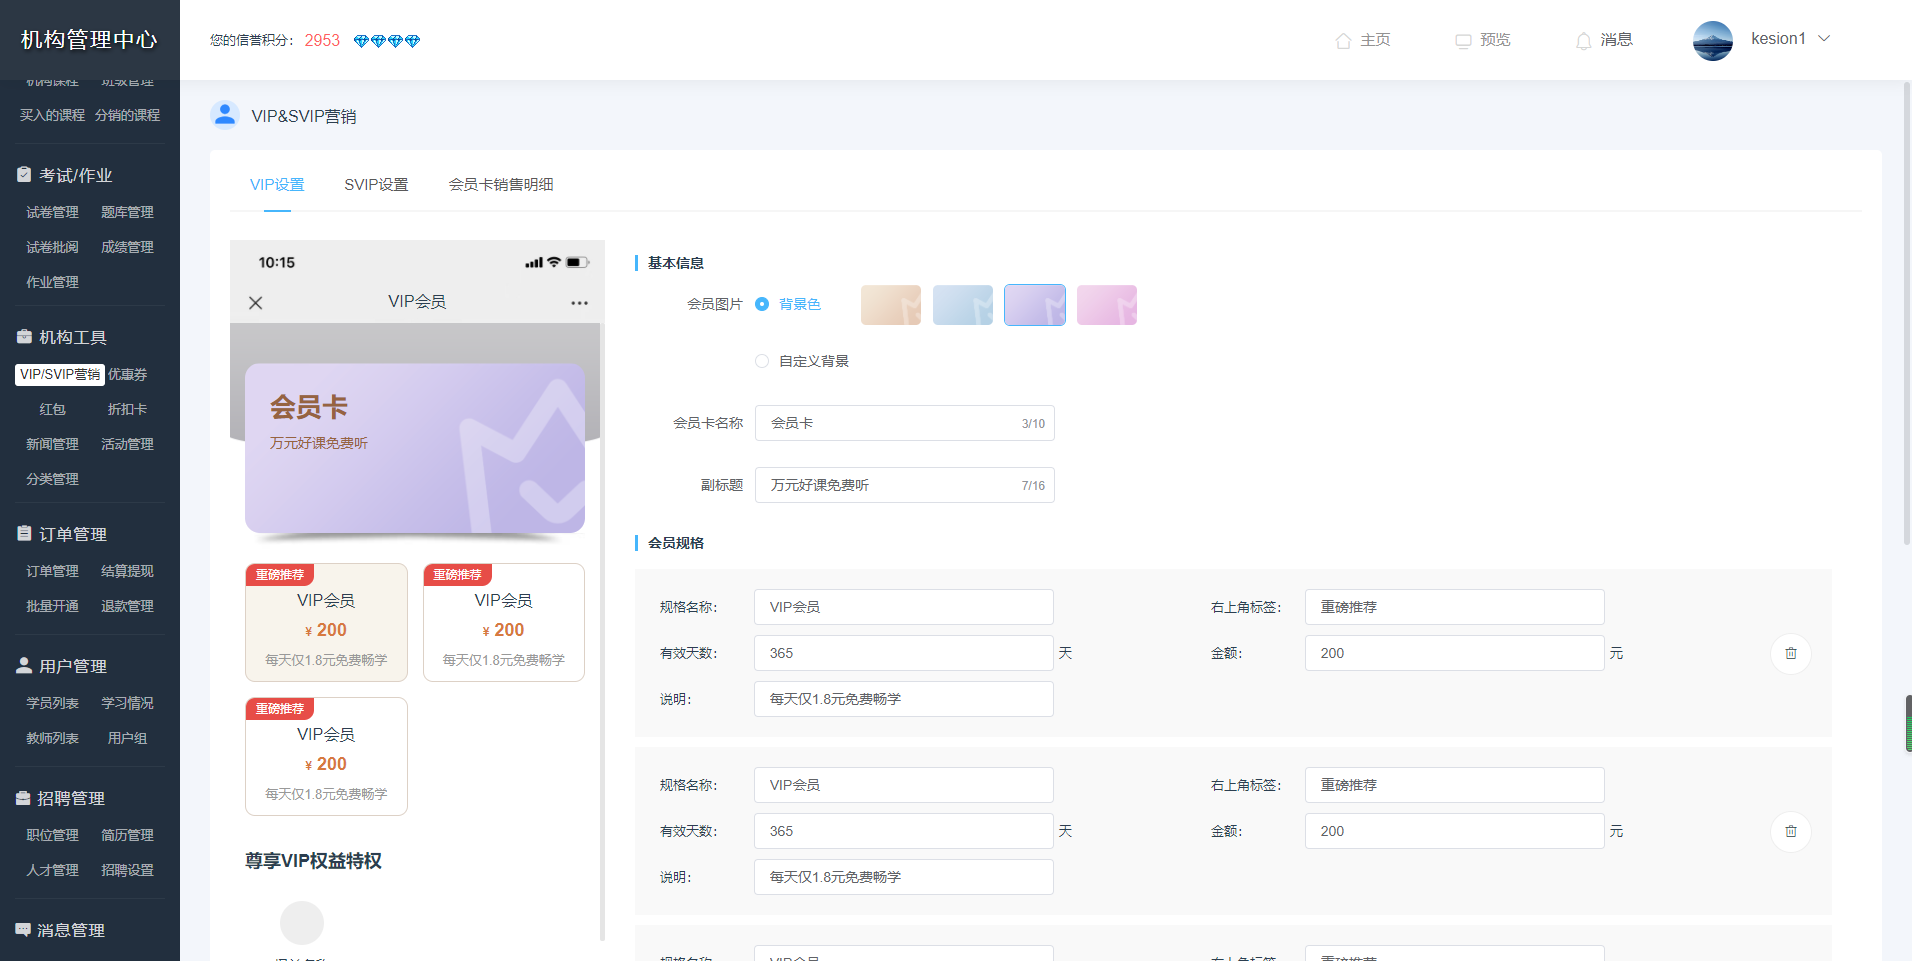Select the 背景色 radio button
This screenshot has height=961, width=1912.
tap(762, 304)
